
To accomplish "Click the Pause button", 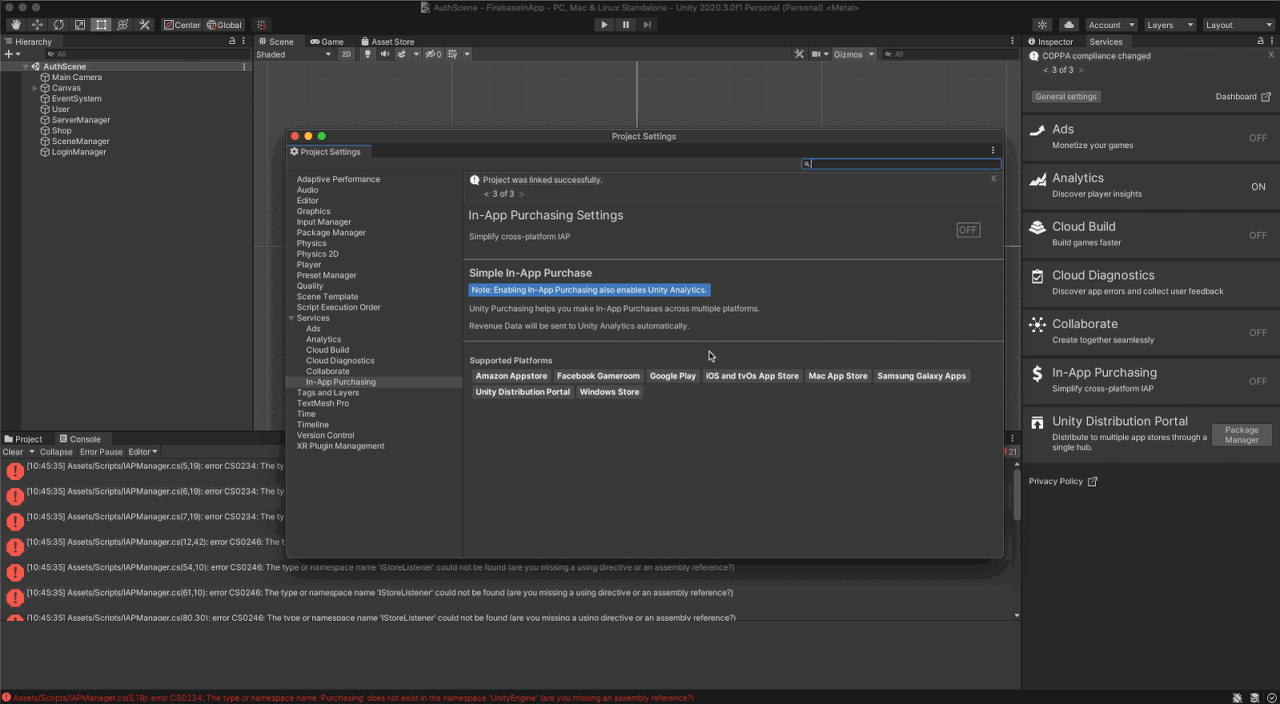I will coord(626,25).
